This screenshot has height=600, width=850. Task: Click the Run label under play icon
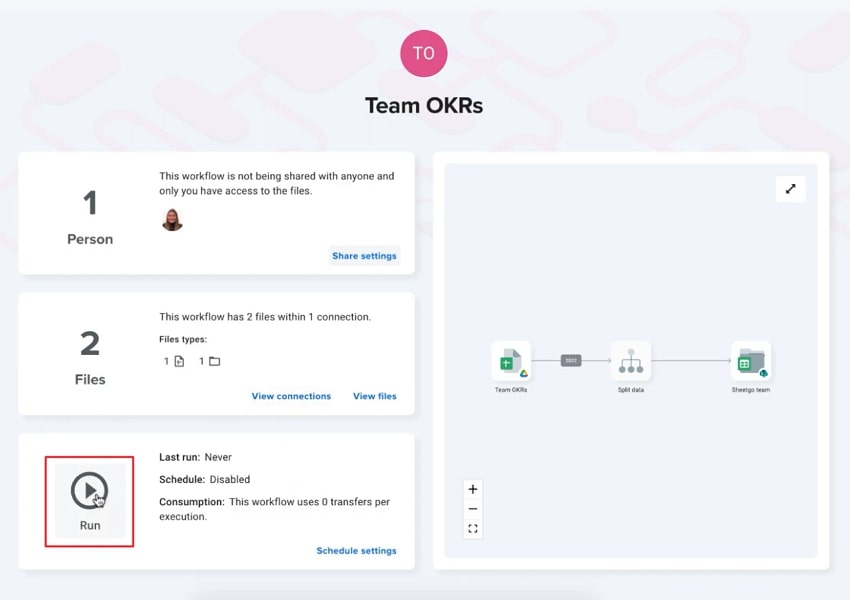pyautogui.click(x=90, y=525)
